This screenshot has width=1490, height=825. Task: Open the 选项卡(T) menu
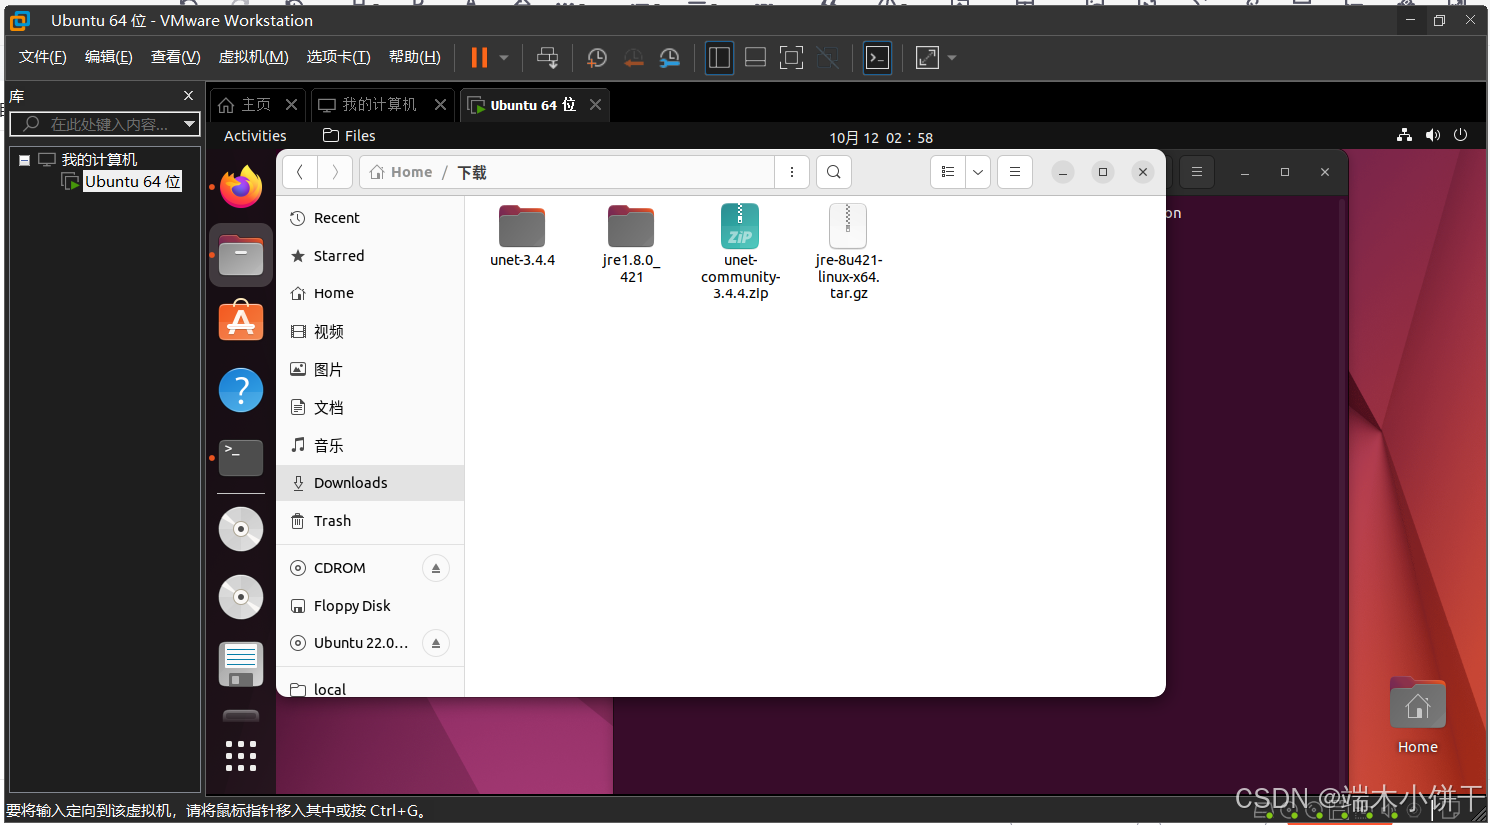click(338, 57)
